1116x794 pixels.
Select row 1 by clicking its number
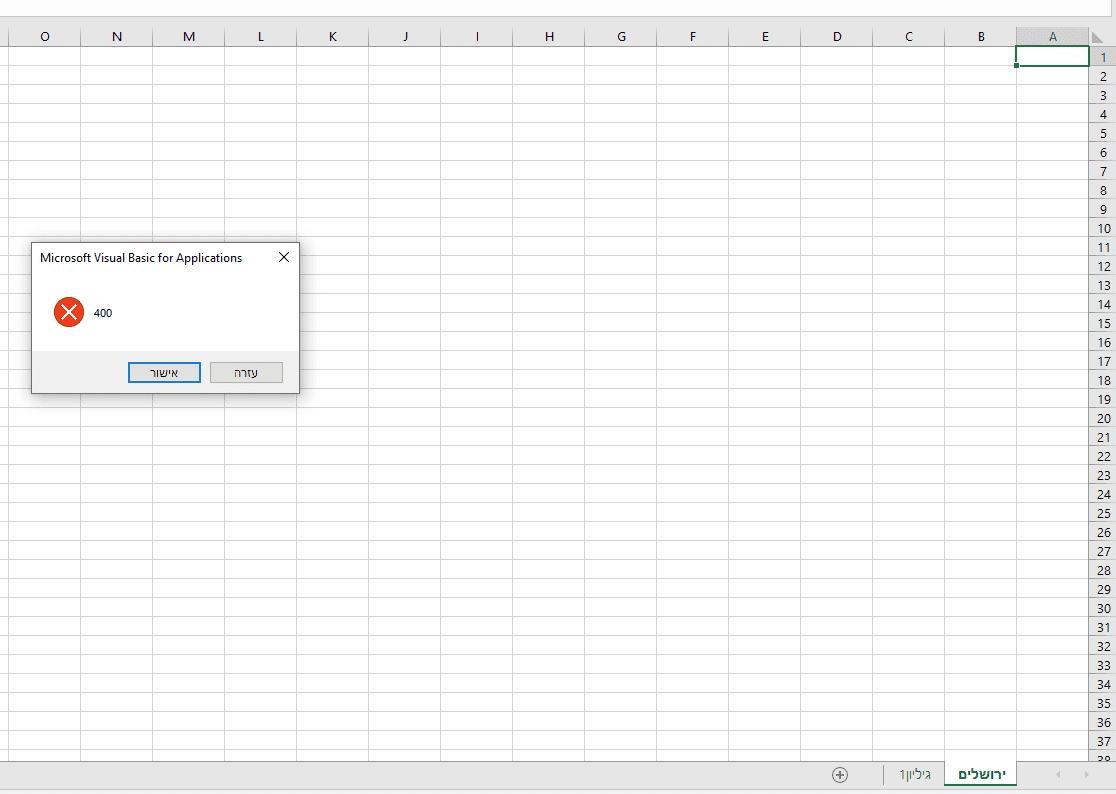tap(1103, 56)
